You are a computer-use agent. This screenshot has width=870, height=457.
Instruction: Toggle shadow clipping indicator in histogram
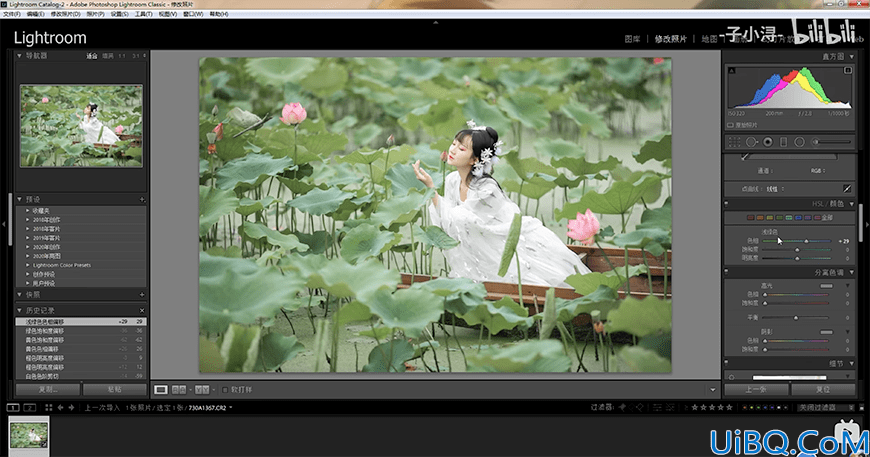(x=732, y=70)
